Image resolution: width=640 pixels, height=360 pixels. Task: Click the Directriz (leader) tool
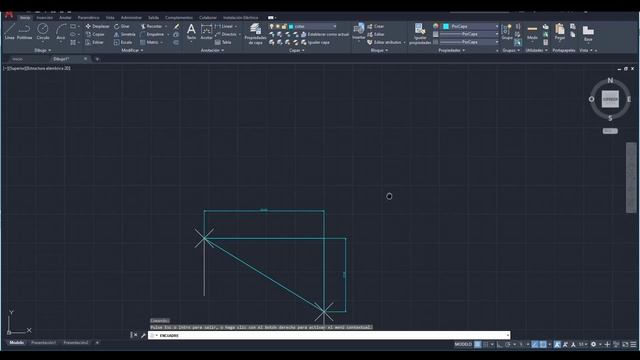point(226,34)
